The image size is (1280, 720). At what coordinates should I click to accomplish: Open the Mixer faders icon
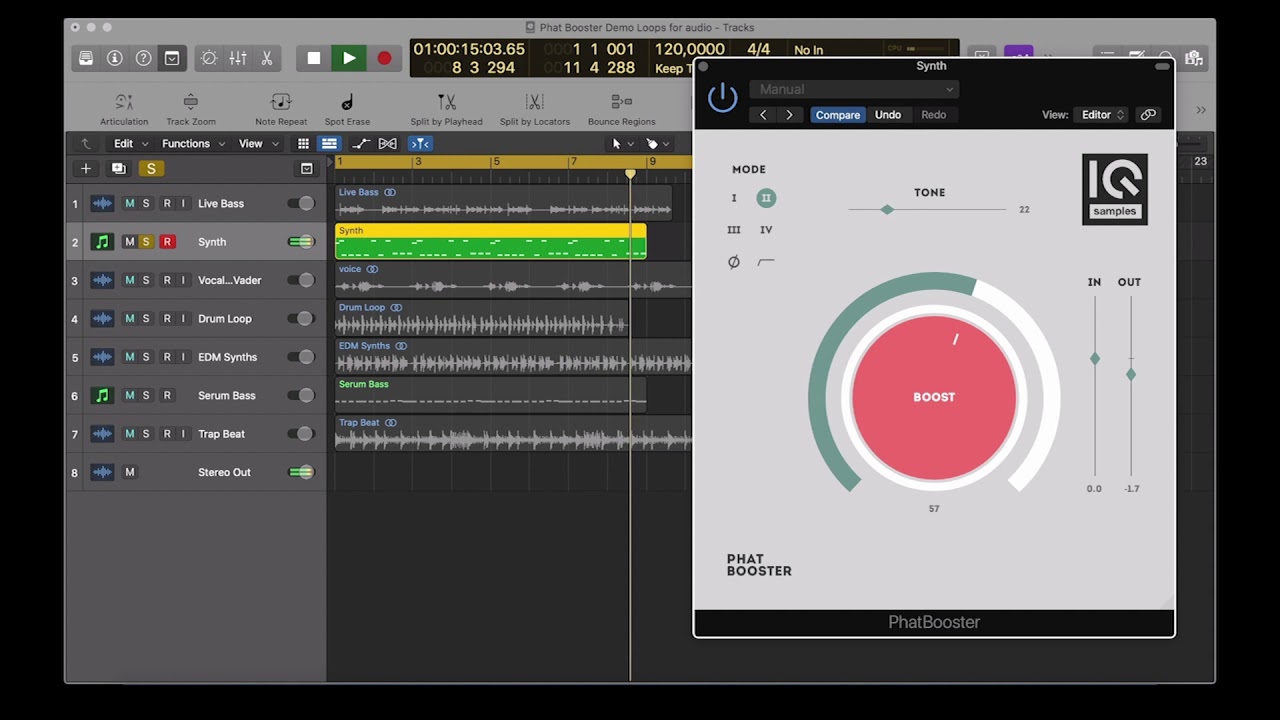(238, 58)
